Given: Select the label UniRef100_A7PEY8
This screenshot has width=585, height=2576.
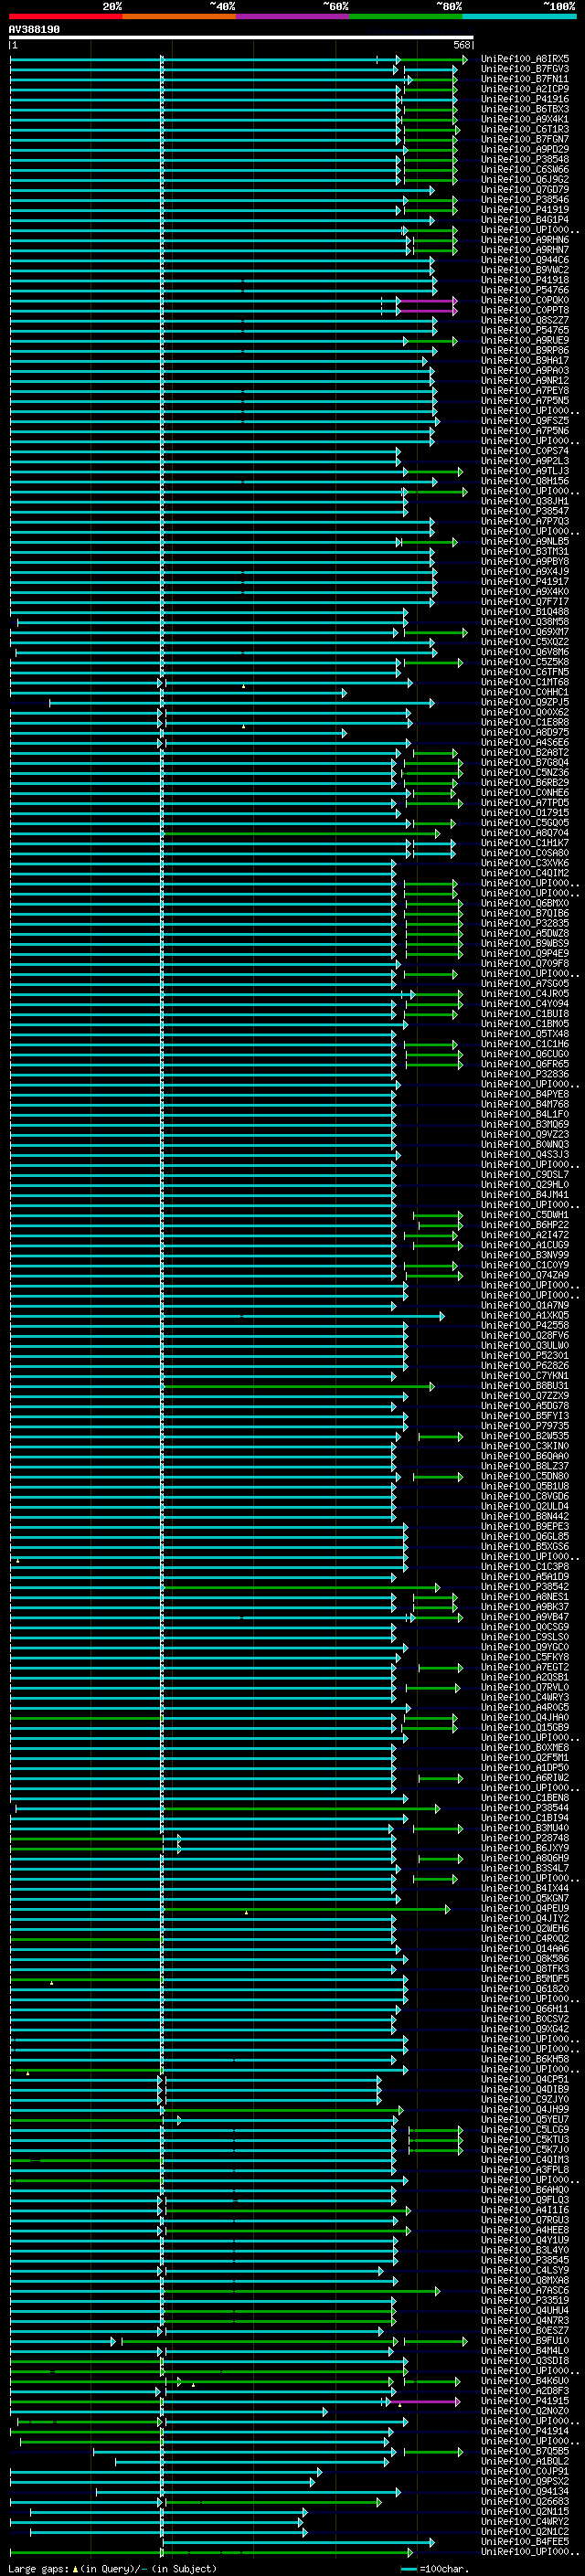Looking at the screenshot, I should pyautogui.click(x=525, y=390).
